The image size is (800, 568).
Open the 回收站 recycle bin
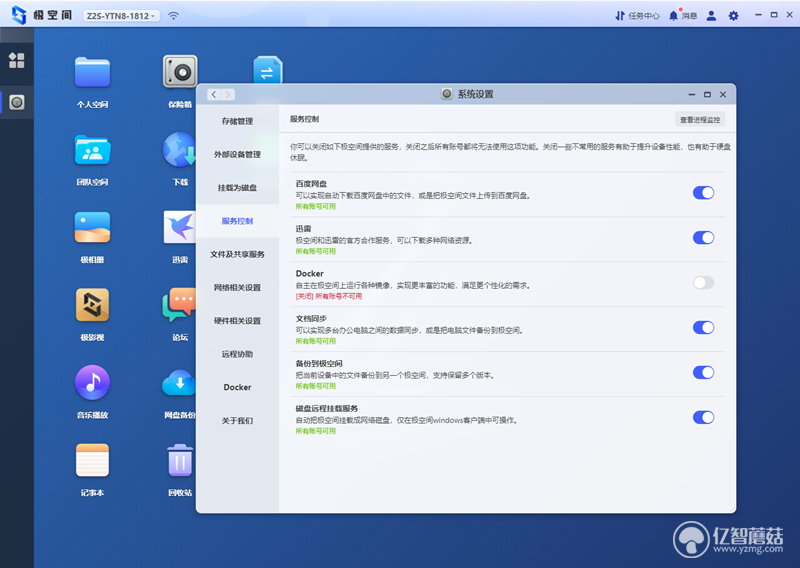tap(180, 460)
